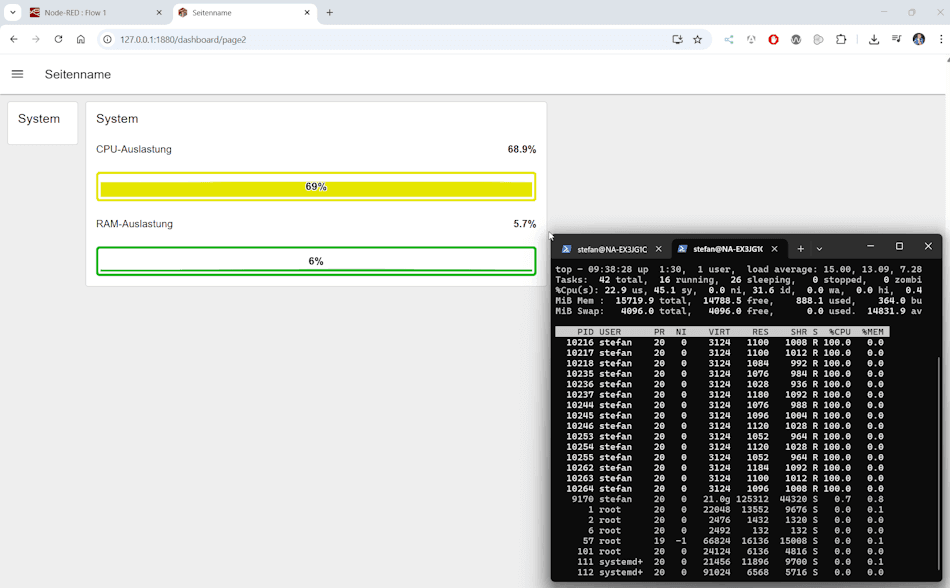
Task: Click the yellow 69% CPU-Auslastung progress bar
Action: [316, 186]
